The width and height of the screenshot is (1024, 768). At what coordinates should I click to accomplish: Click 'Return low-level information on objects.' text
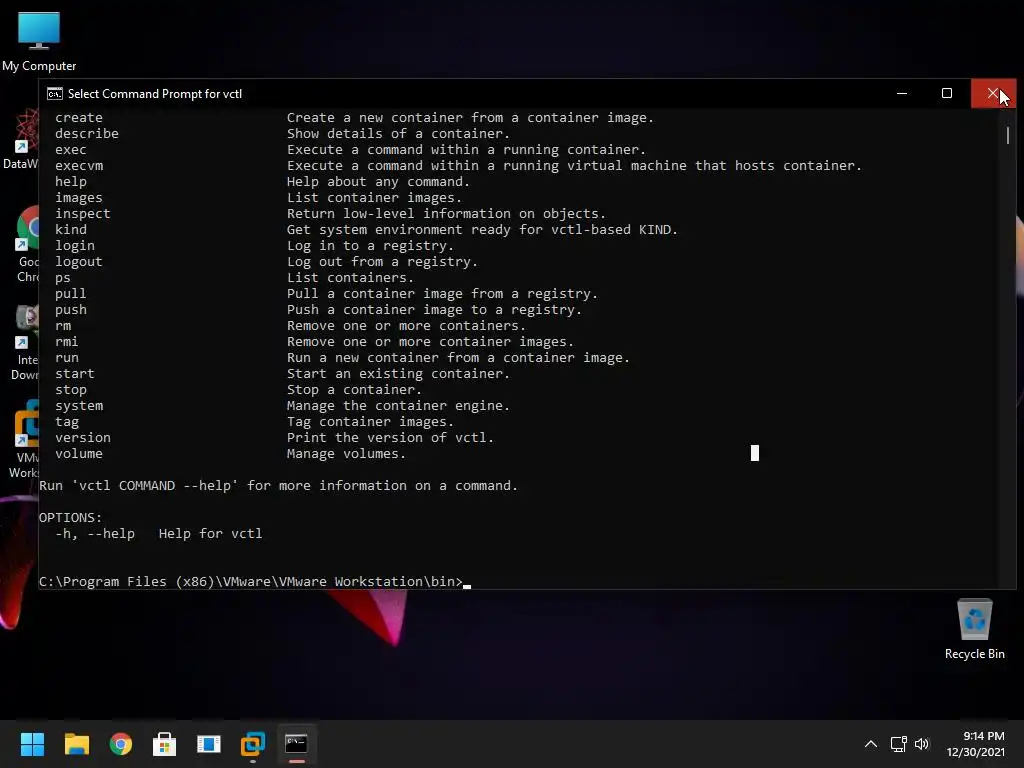pyautogui.click(x=447, y=214)
